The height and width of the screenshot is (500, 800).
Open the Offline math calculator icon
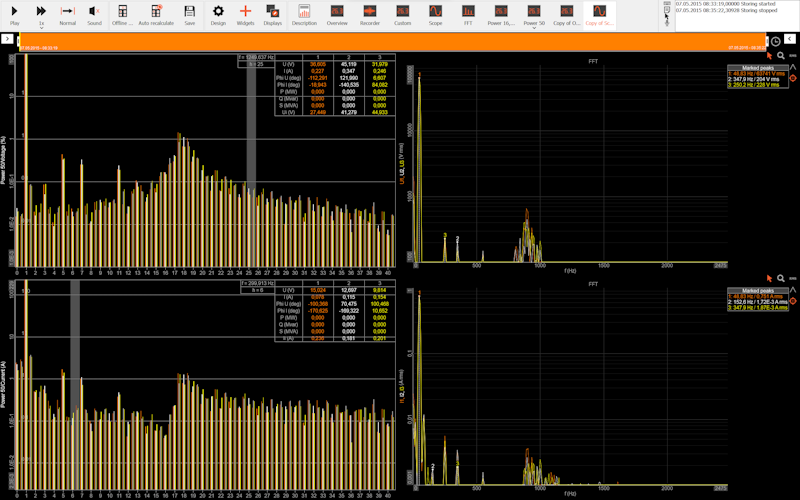tap(122, 15)
